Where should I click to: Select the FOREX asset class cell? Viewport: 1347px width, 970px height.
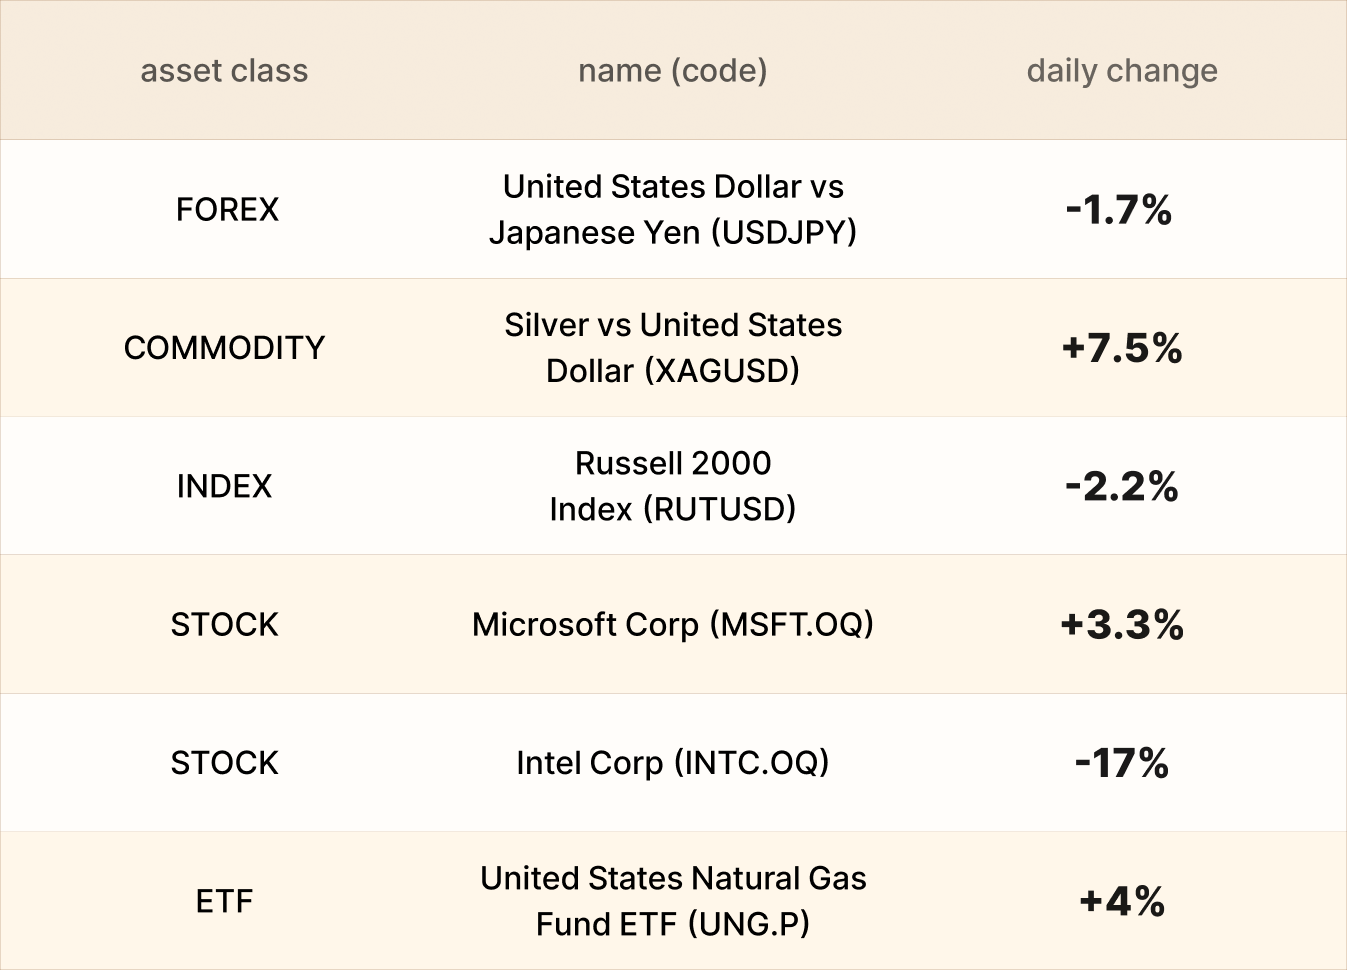coord(227,209)
